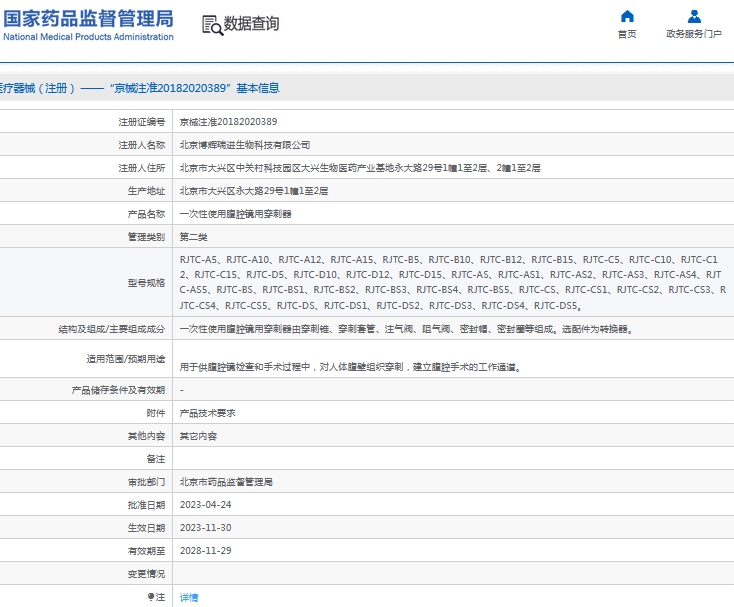The image size is (734, 607).
Task: Click the 产品储存条件及有效期 label
Action: [118, 390]
